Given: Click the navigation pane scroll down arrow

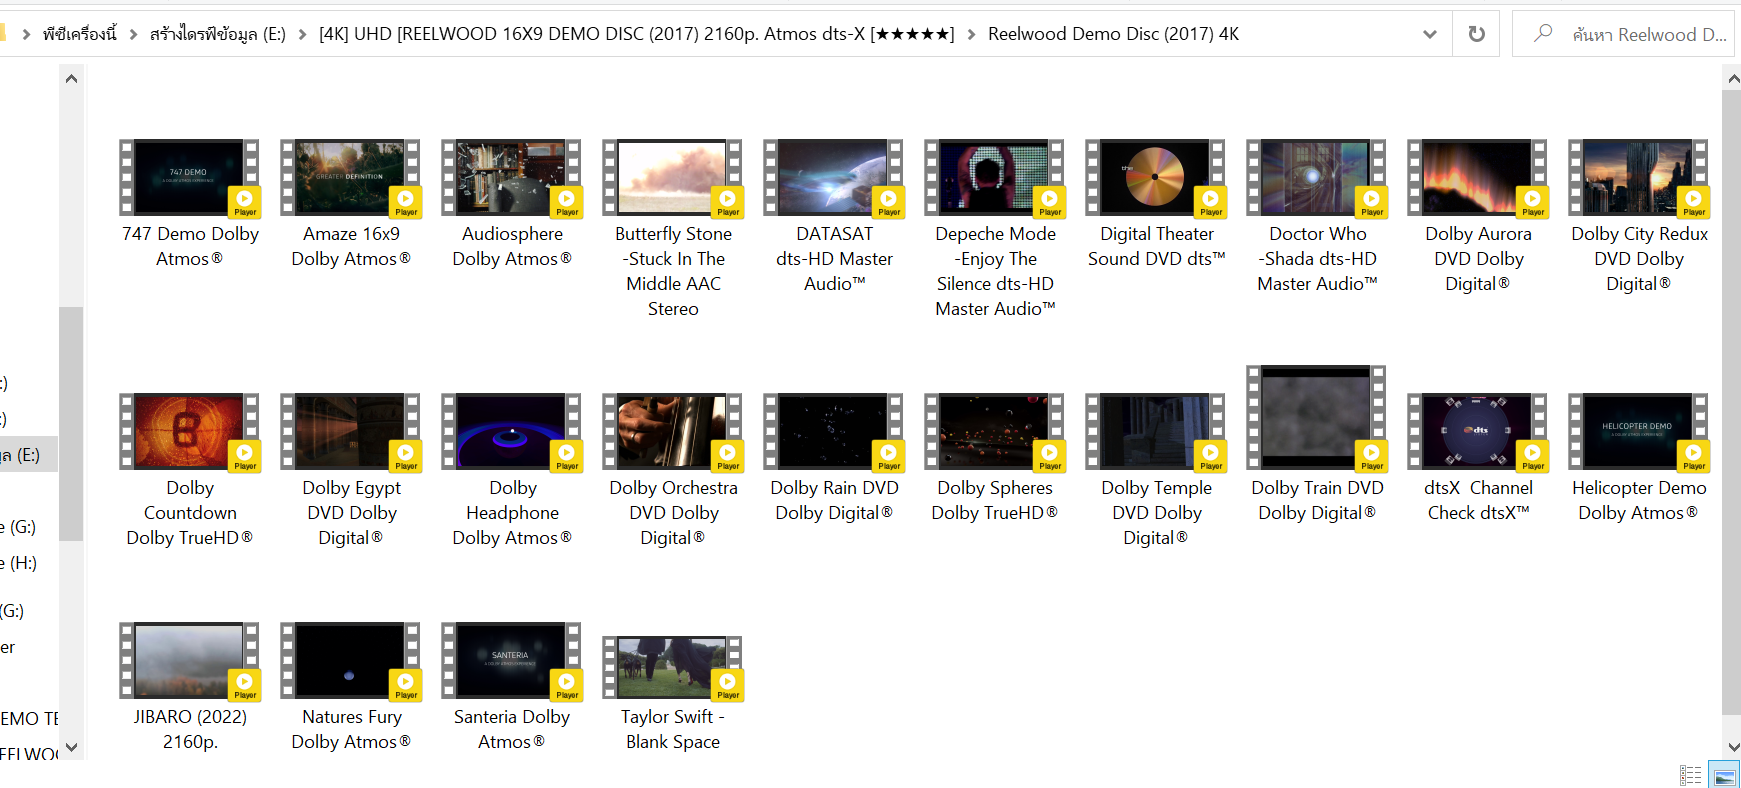Looking at the screenshot, I should tap(71, 747).
